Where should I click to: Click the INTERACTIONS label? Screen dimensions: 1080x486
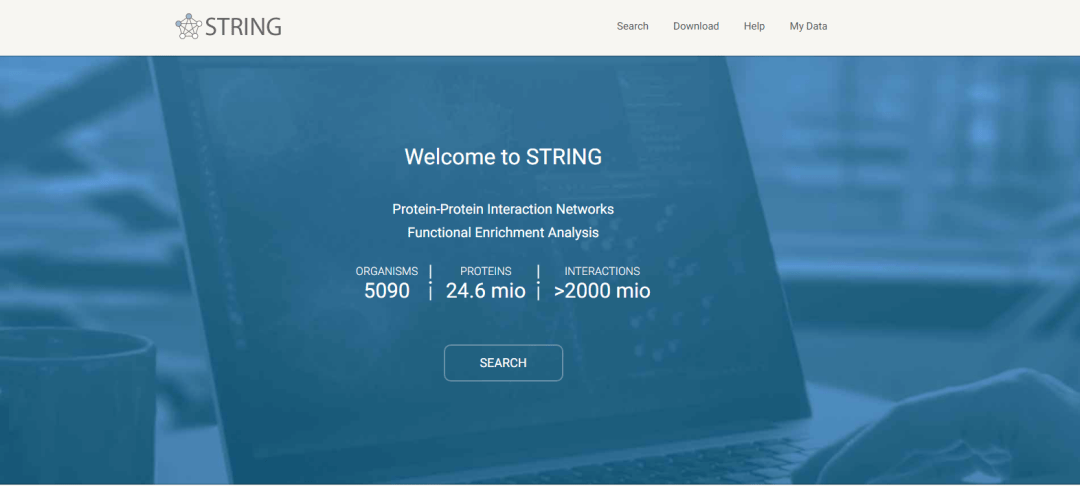tap(602, 271)
